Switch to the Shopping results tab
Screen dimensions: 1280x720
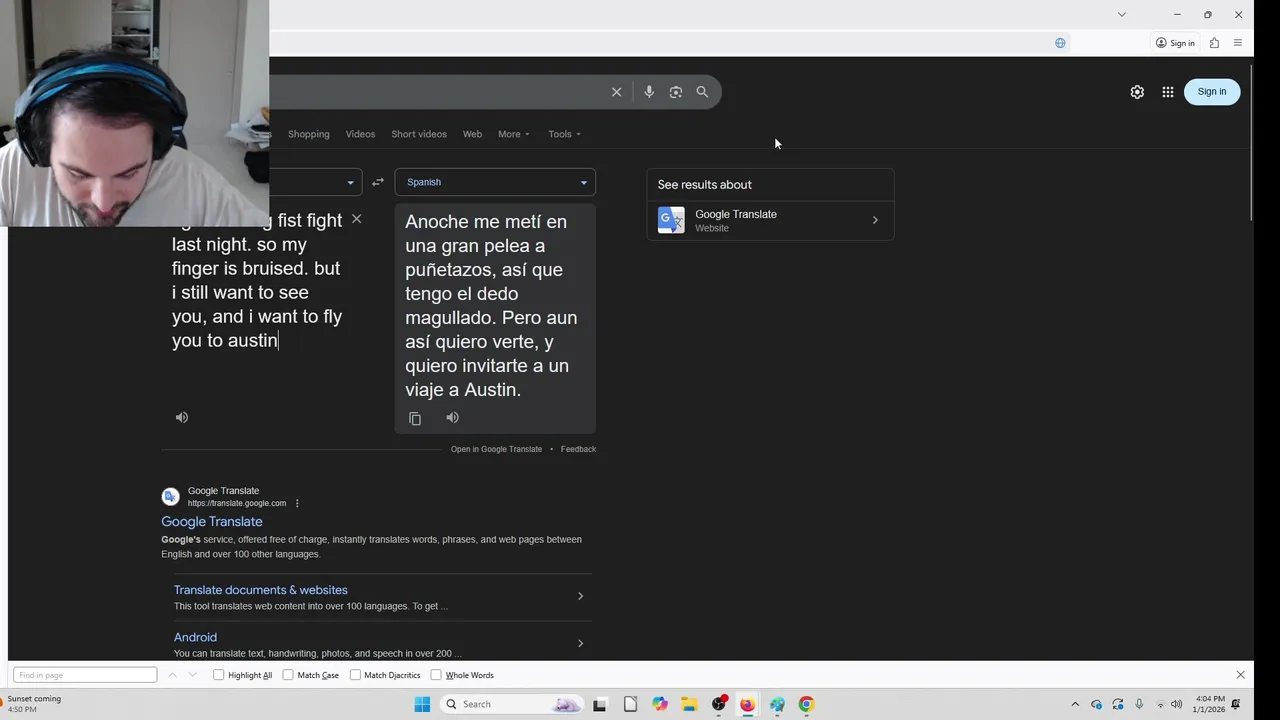(308, 134)
